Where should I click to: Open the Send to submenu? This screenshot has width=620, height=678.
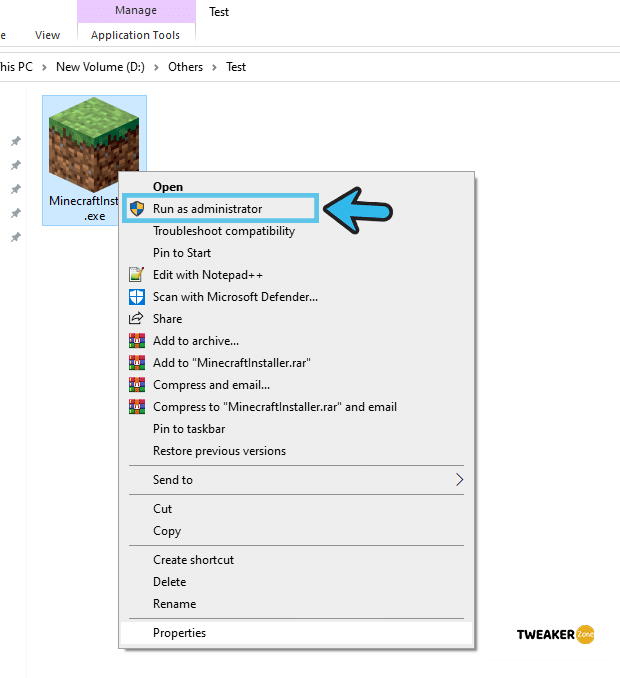(297, 480)
